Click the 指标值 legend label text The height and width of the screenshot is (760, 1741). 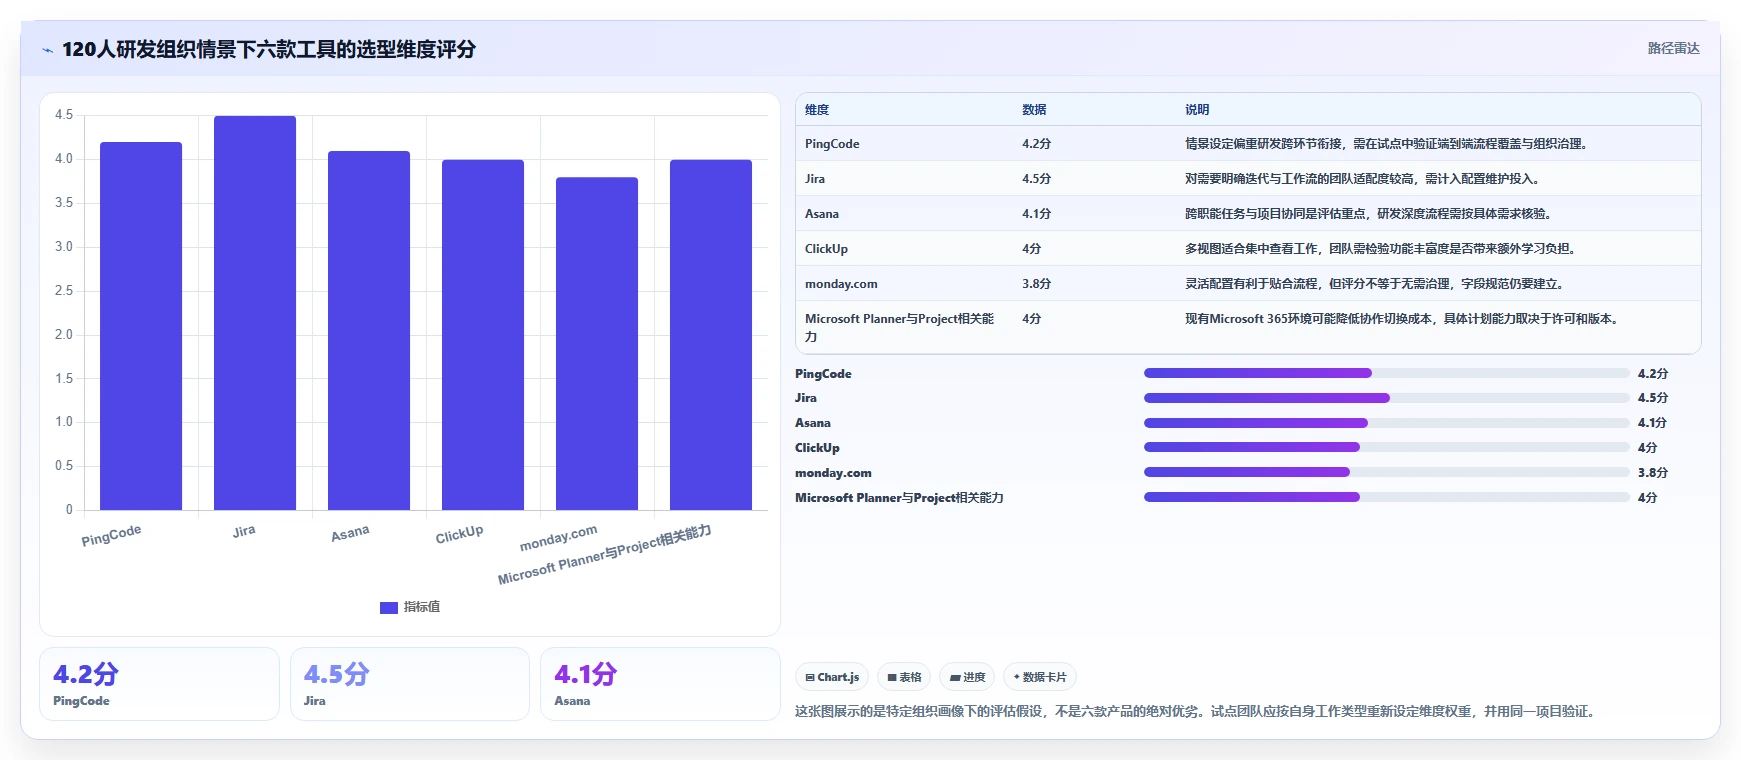tap(422, 607)
